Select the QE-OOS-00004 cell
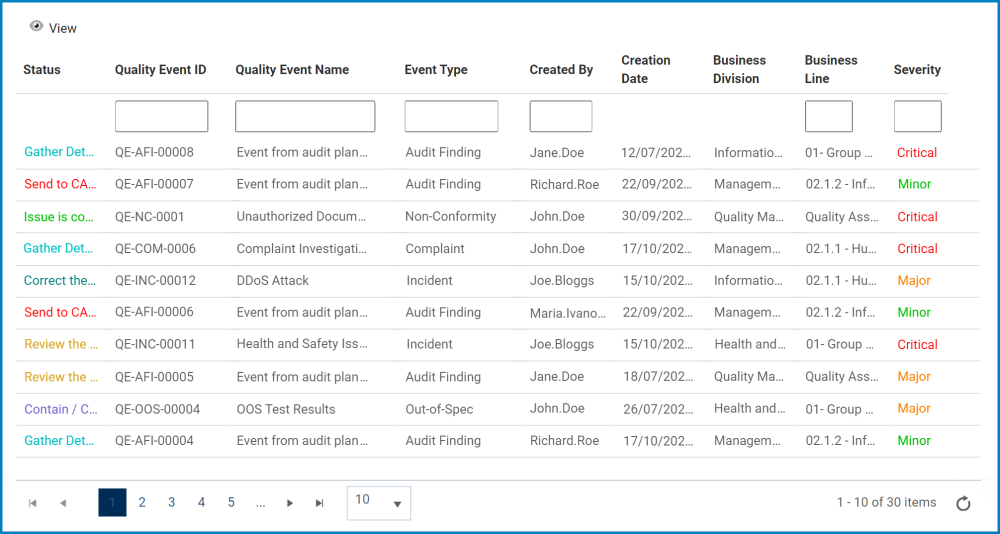The width and height of the screenshot is (1000, 534). coord(158,409)
